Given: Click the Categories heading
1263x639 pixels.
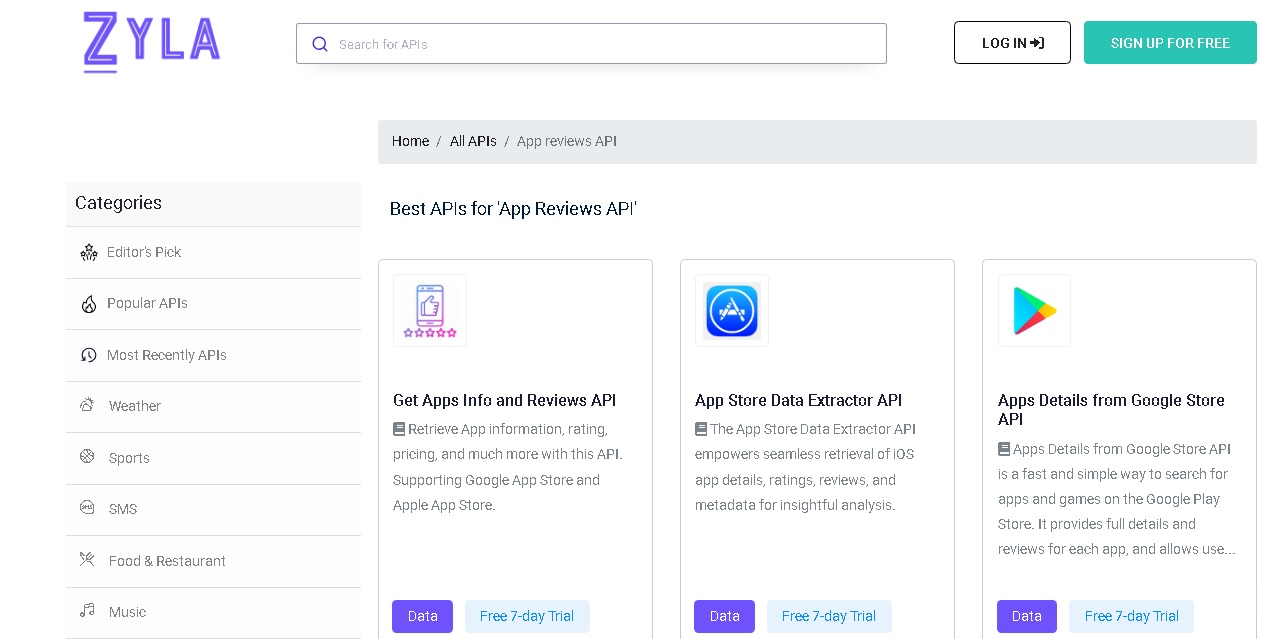Looking at the screenshot, I should (118, 203).
